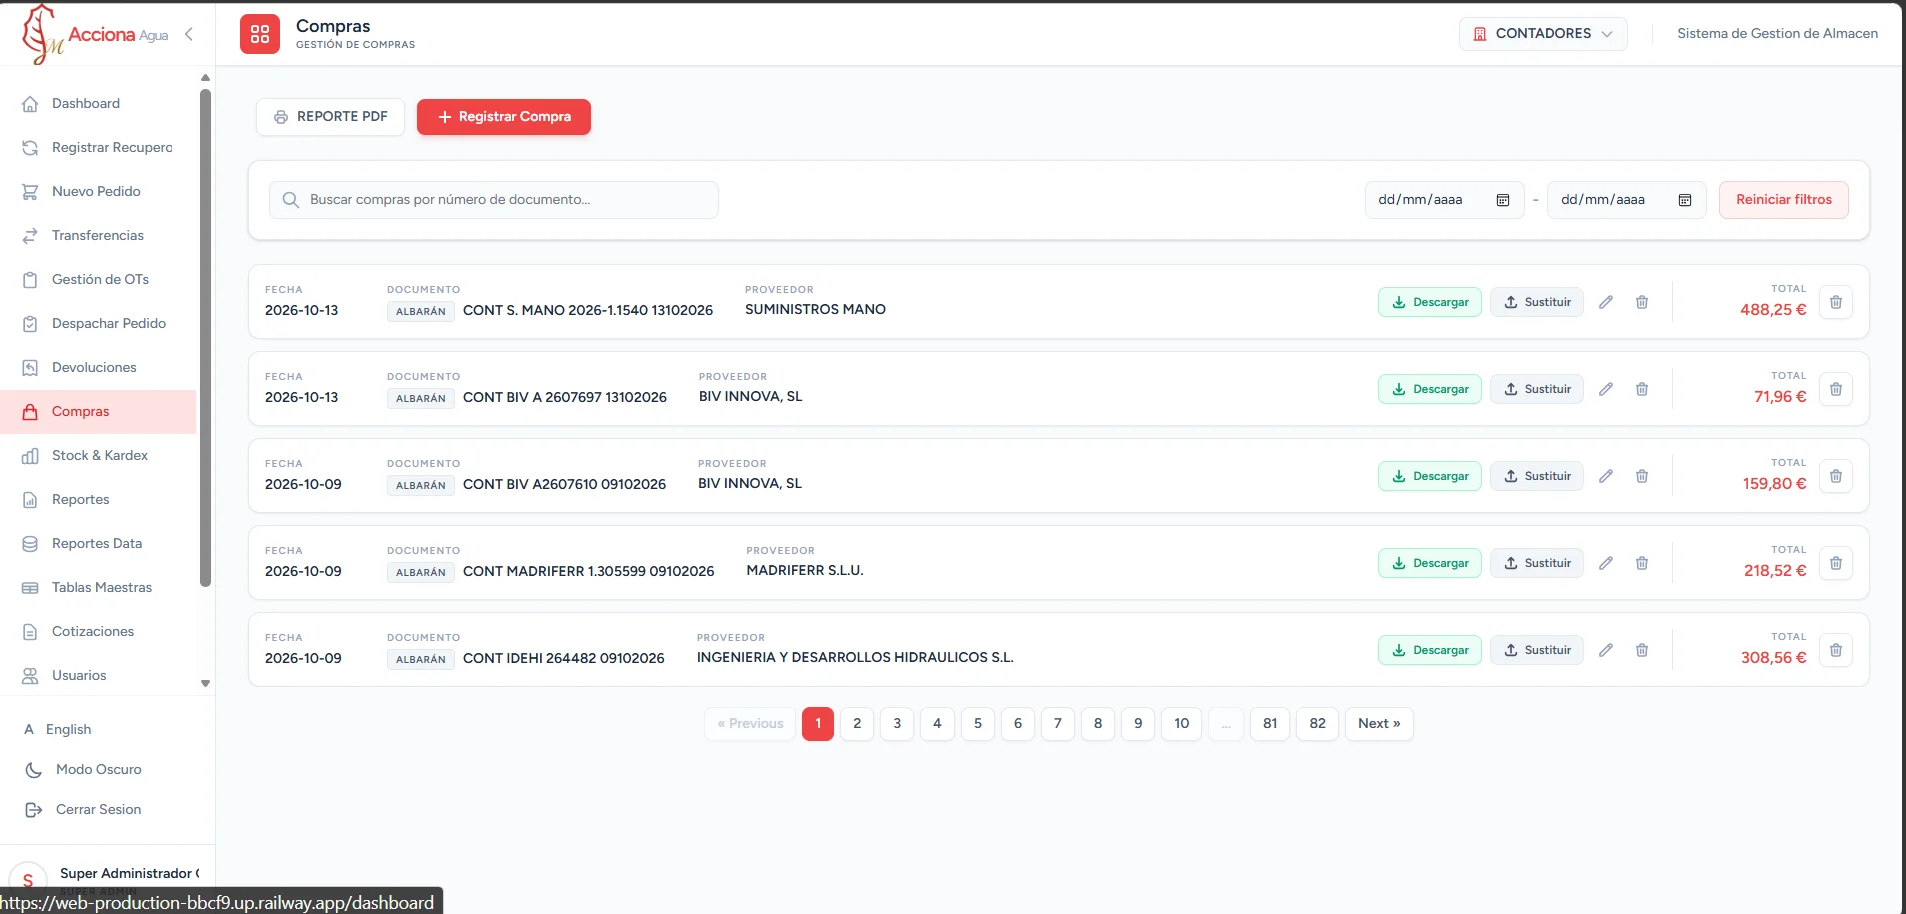Focus the purchase search field

pyautogui.click(x=494, y=200)
